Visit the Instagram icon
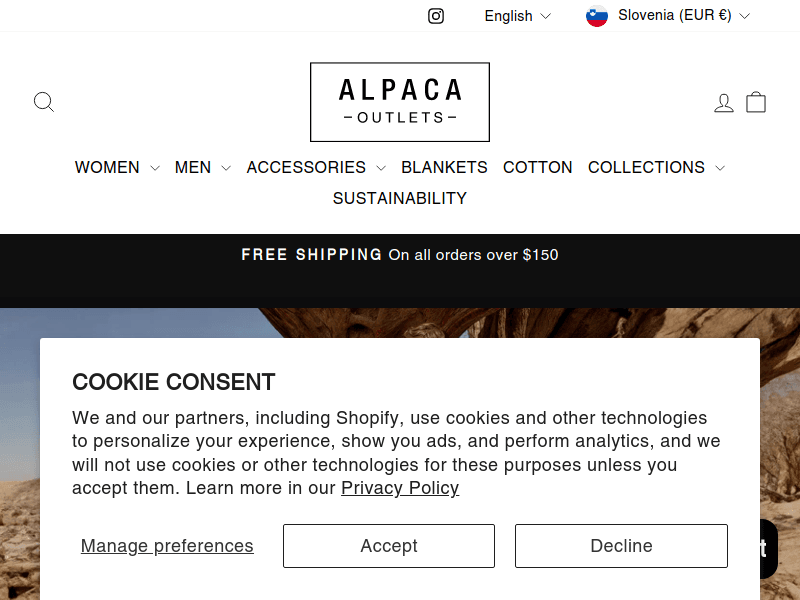This screenshot has height=600, width=800. point(436,16)
